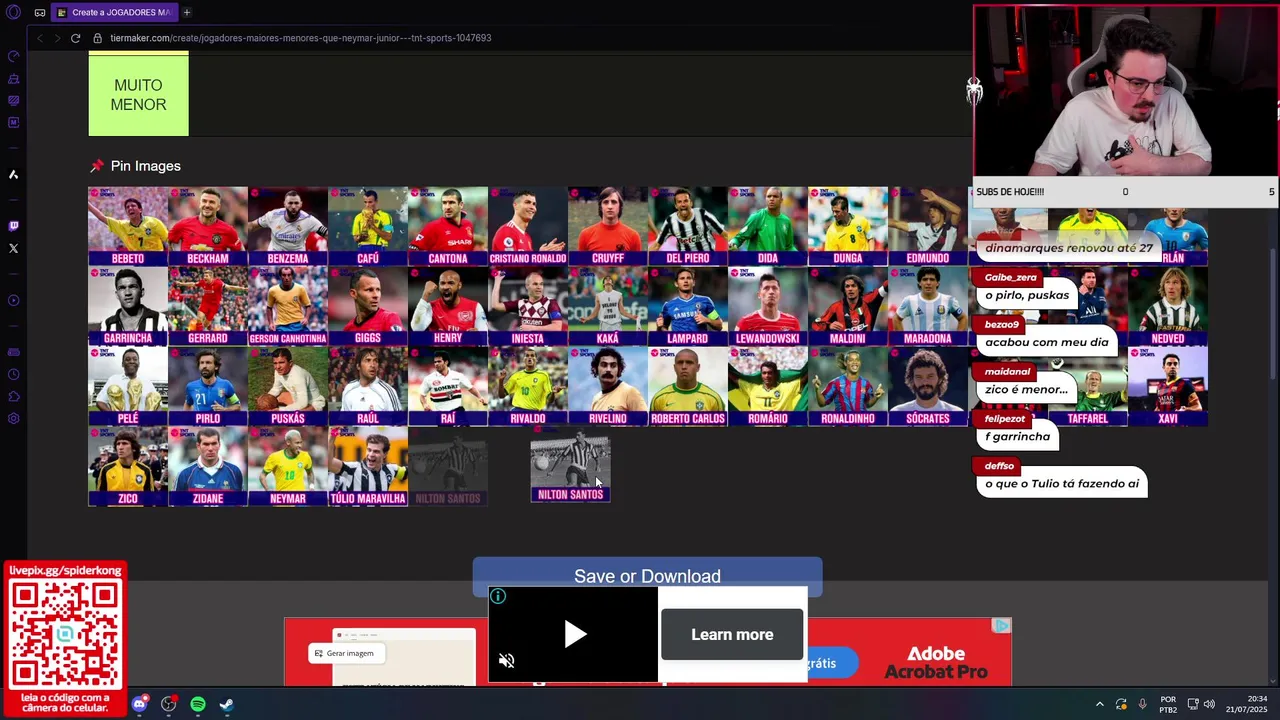This screenshot has width=1280, height=720.
Task: Show hidden system tray icons
Action: pos(1100,704)
